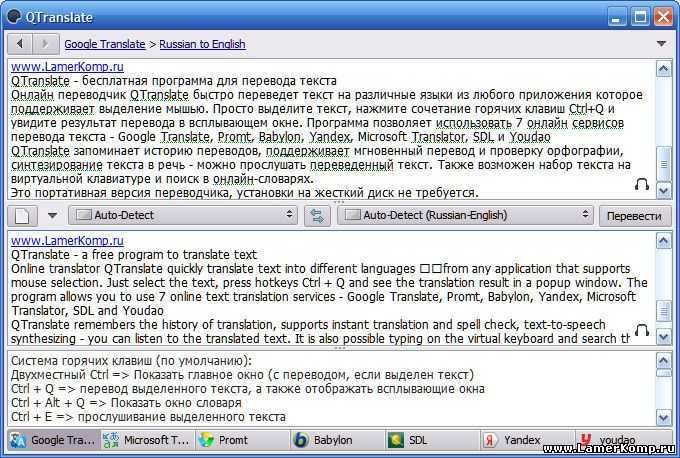
Task: Open the Russian to English breadcrumb link
Action: [202, 44]
